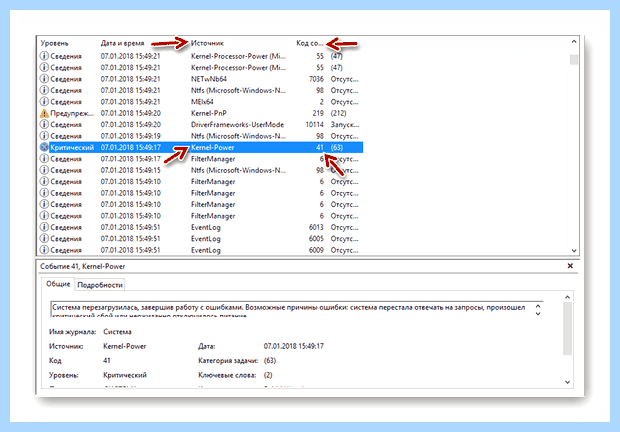Close the event details pane with X
The width and height of the screenshot is (620, 432).
click(570, 266)
